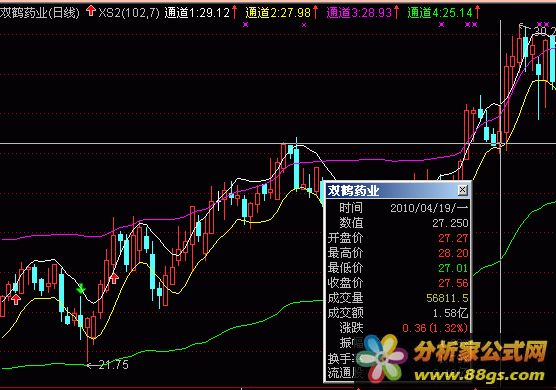
Task: Select the 成交量 value 56811.5
Action: [x=447, y=298]
